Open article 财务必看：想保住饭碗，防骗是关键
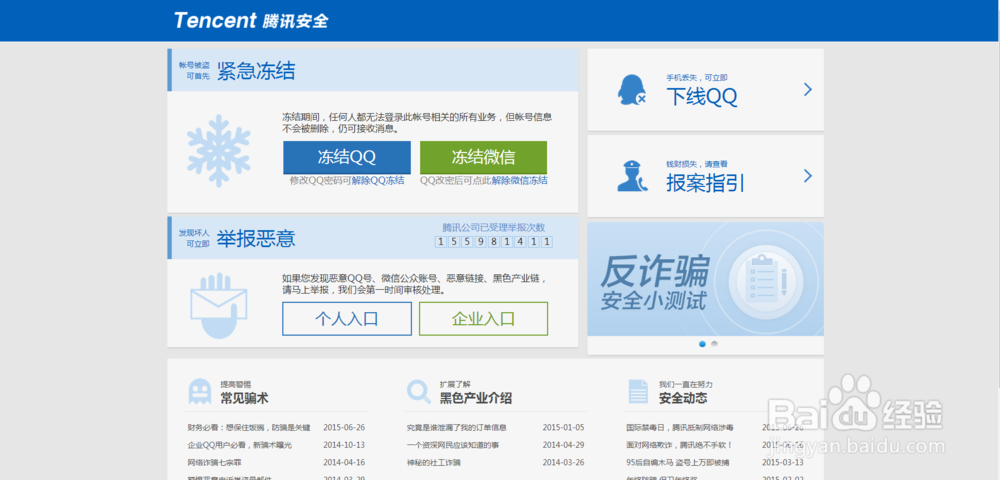Image resolution: width=1000 pixels, height=480 pixels. pos(249,428)
